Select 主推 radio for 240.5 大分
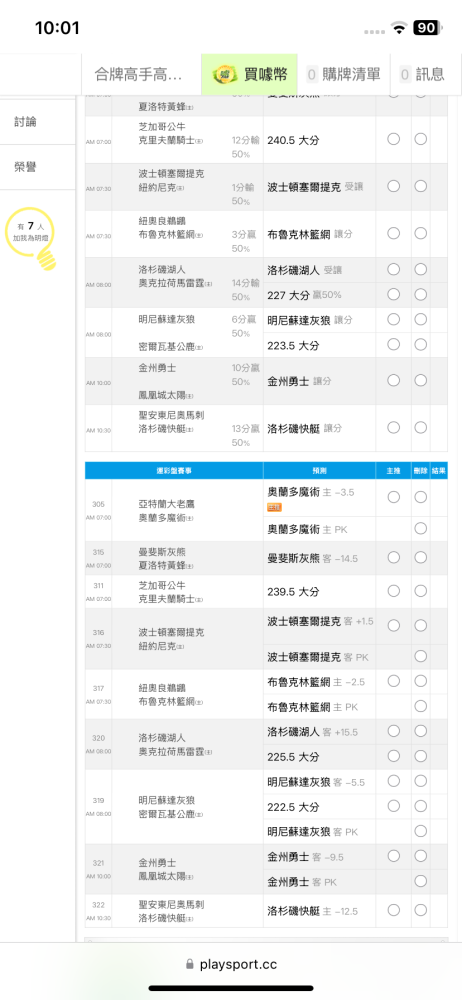The width and height of the screenshot is (462, 1000). pos(394,140)
